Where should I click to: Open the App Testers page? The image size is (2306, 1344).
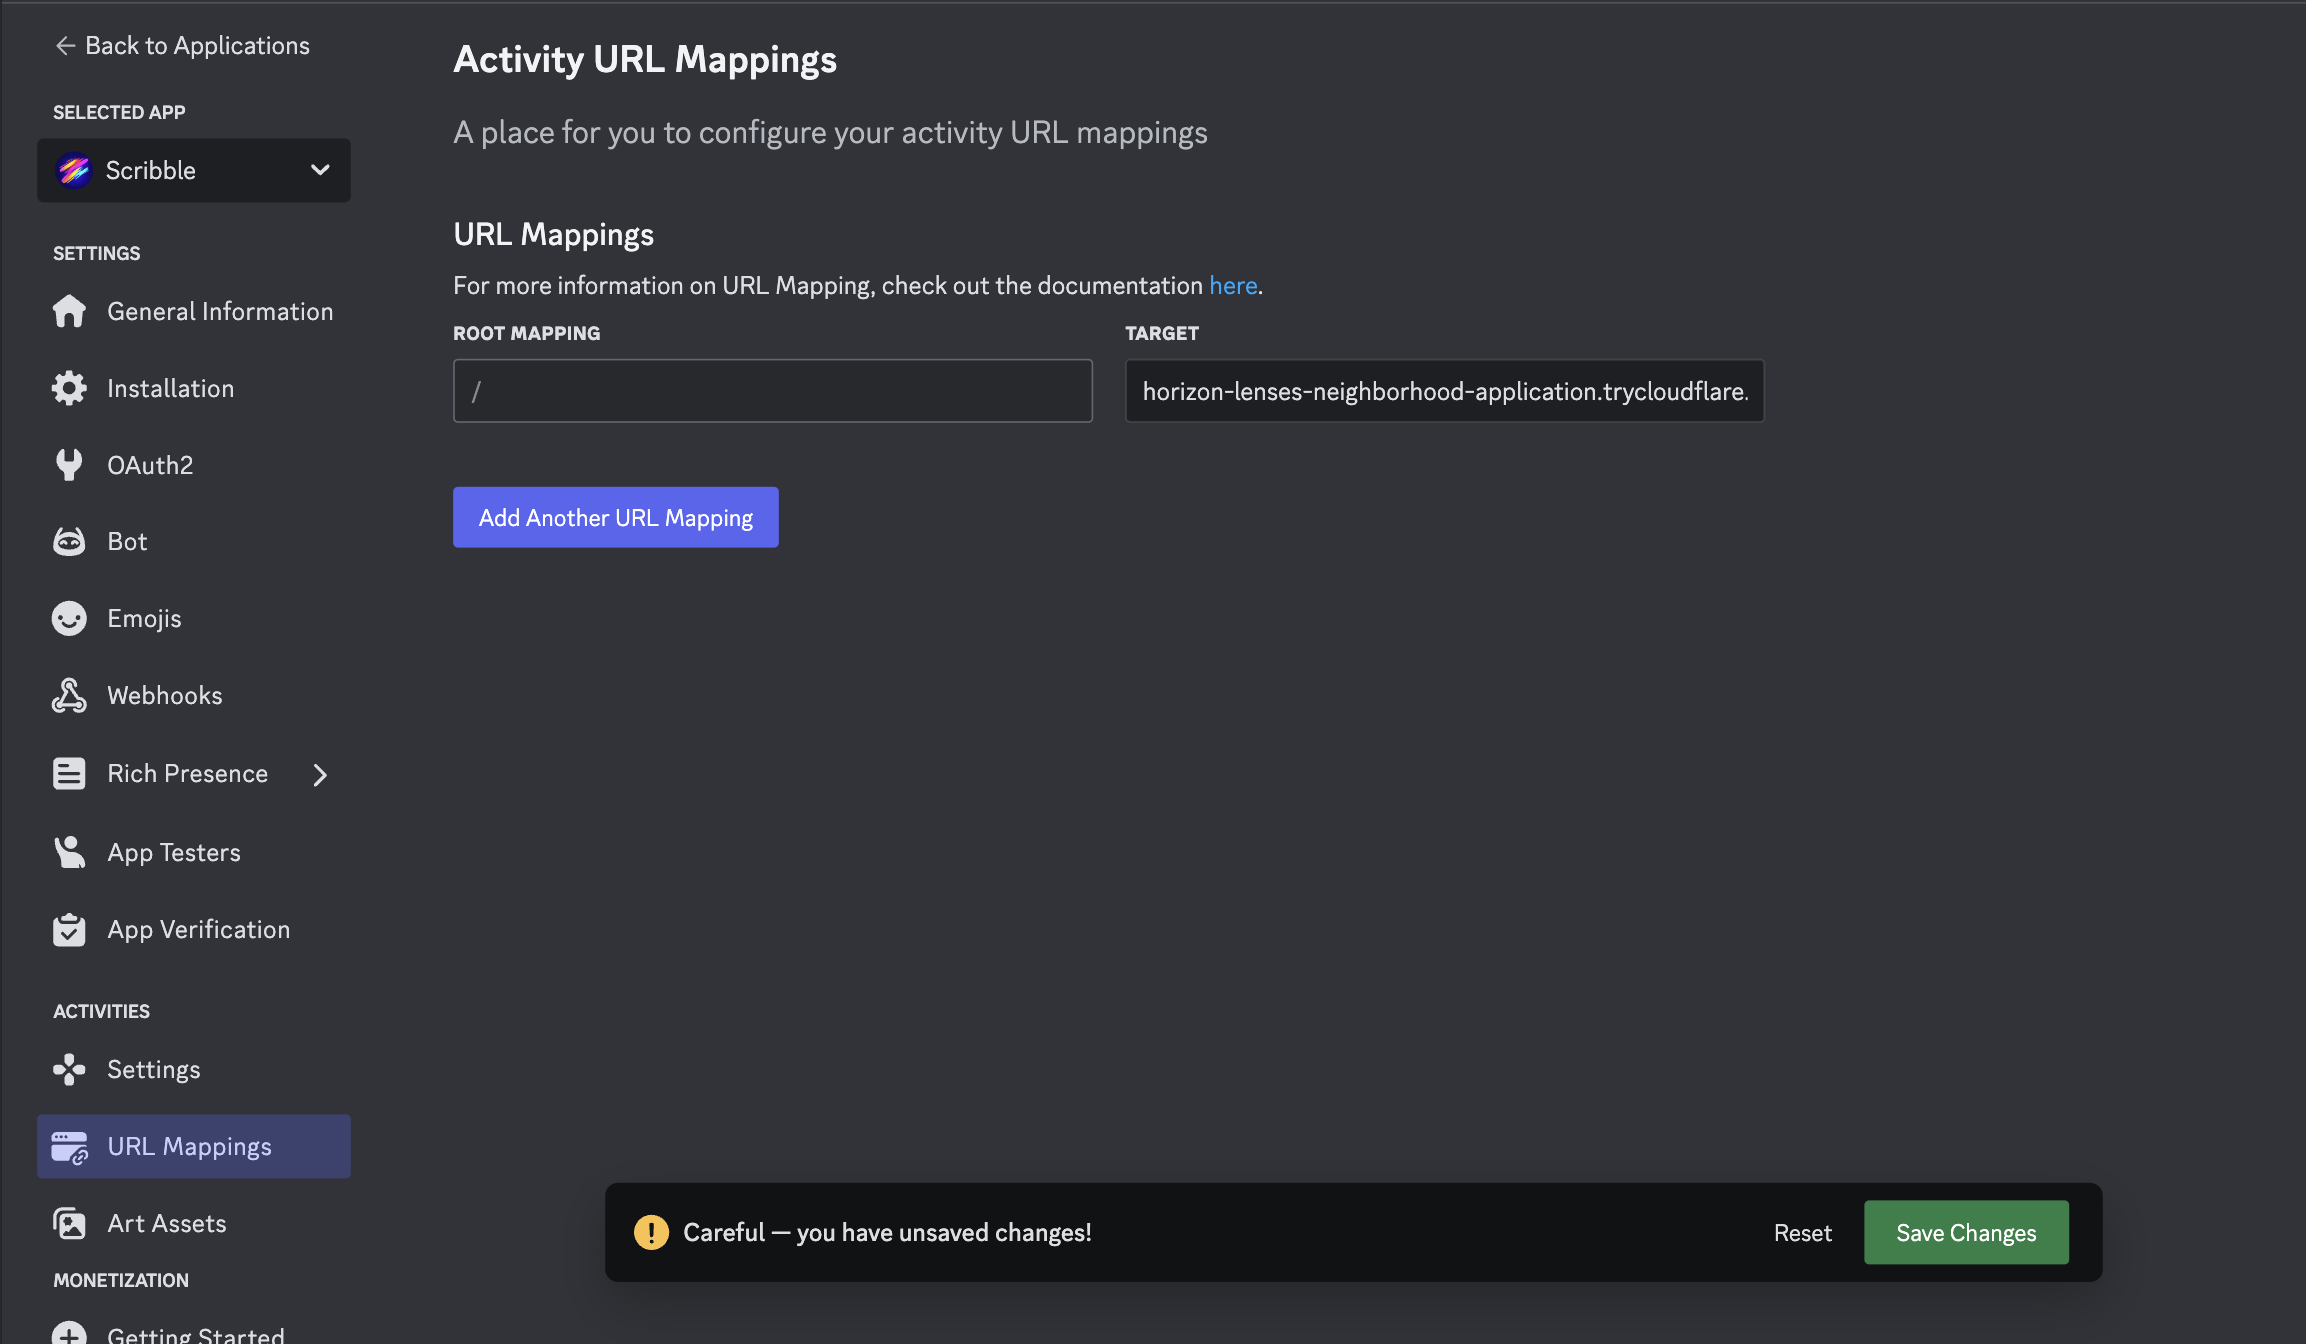[x=194, y=852]
